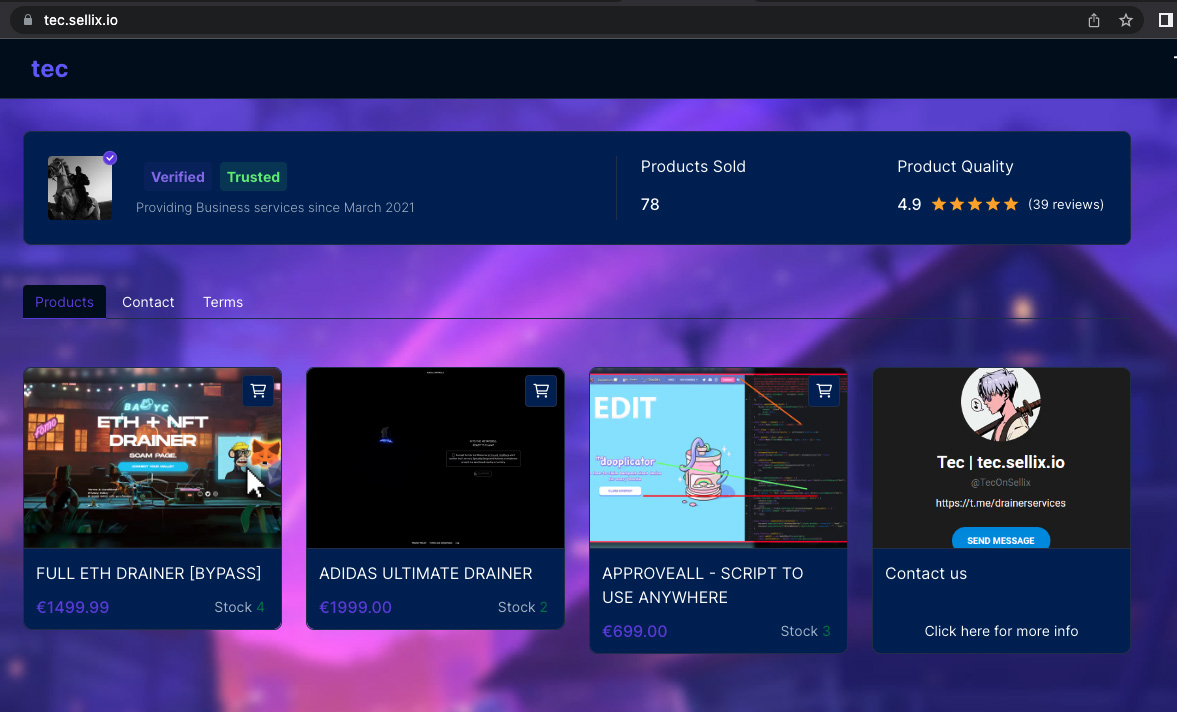This screenshot has width=1177, height=712.
Task: Click the ADIDAS ULTIMATE DRAINER product thumbnail
Action: (x=435, y=458)
